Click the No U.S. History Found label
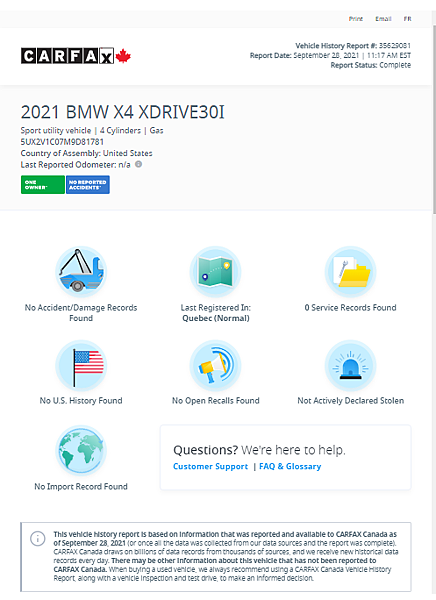The width and height of the screenshot is (436, 600). click(x=81, y=401)
